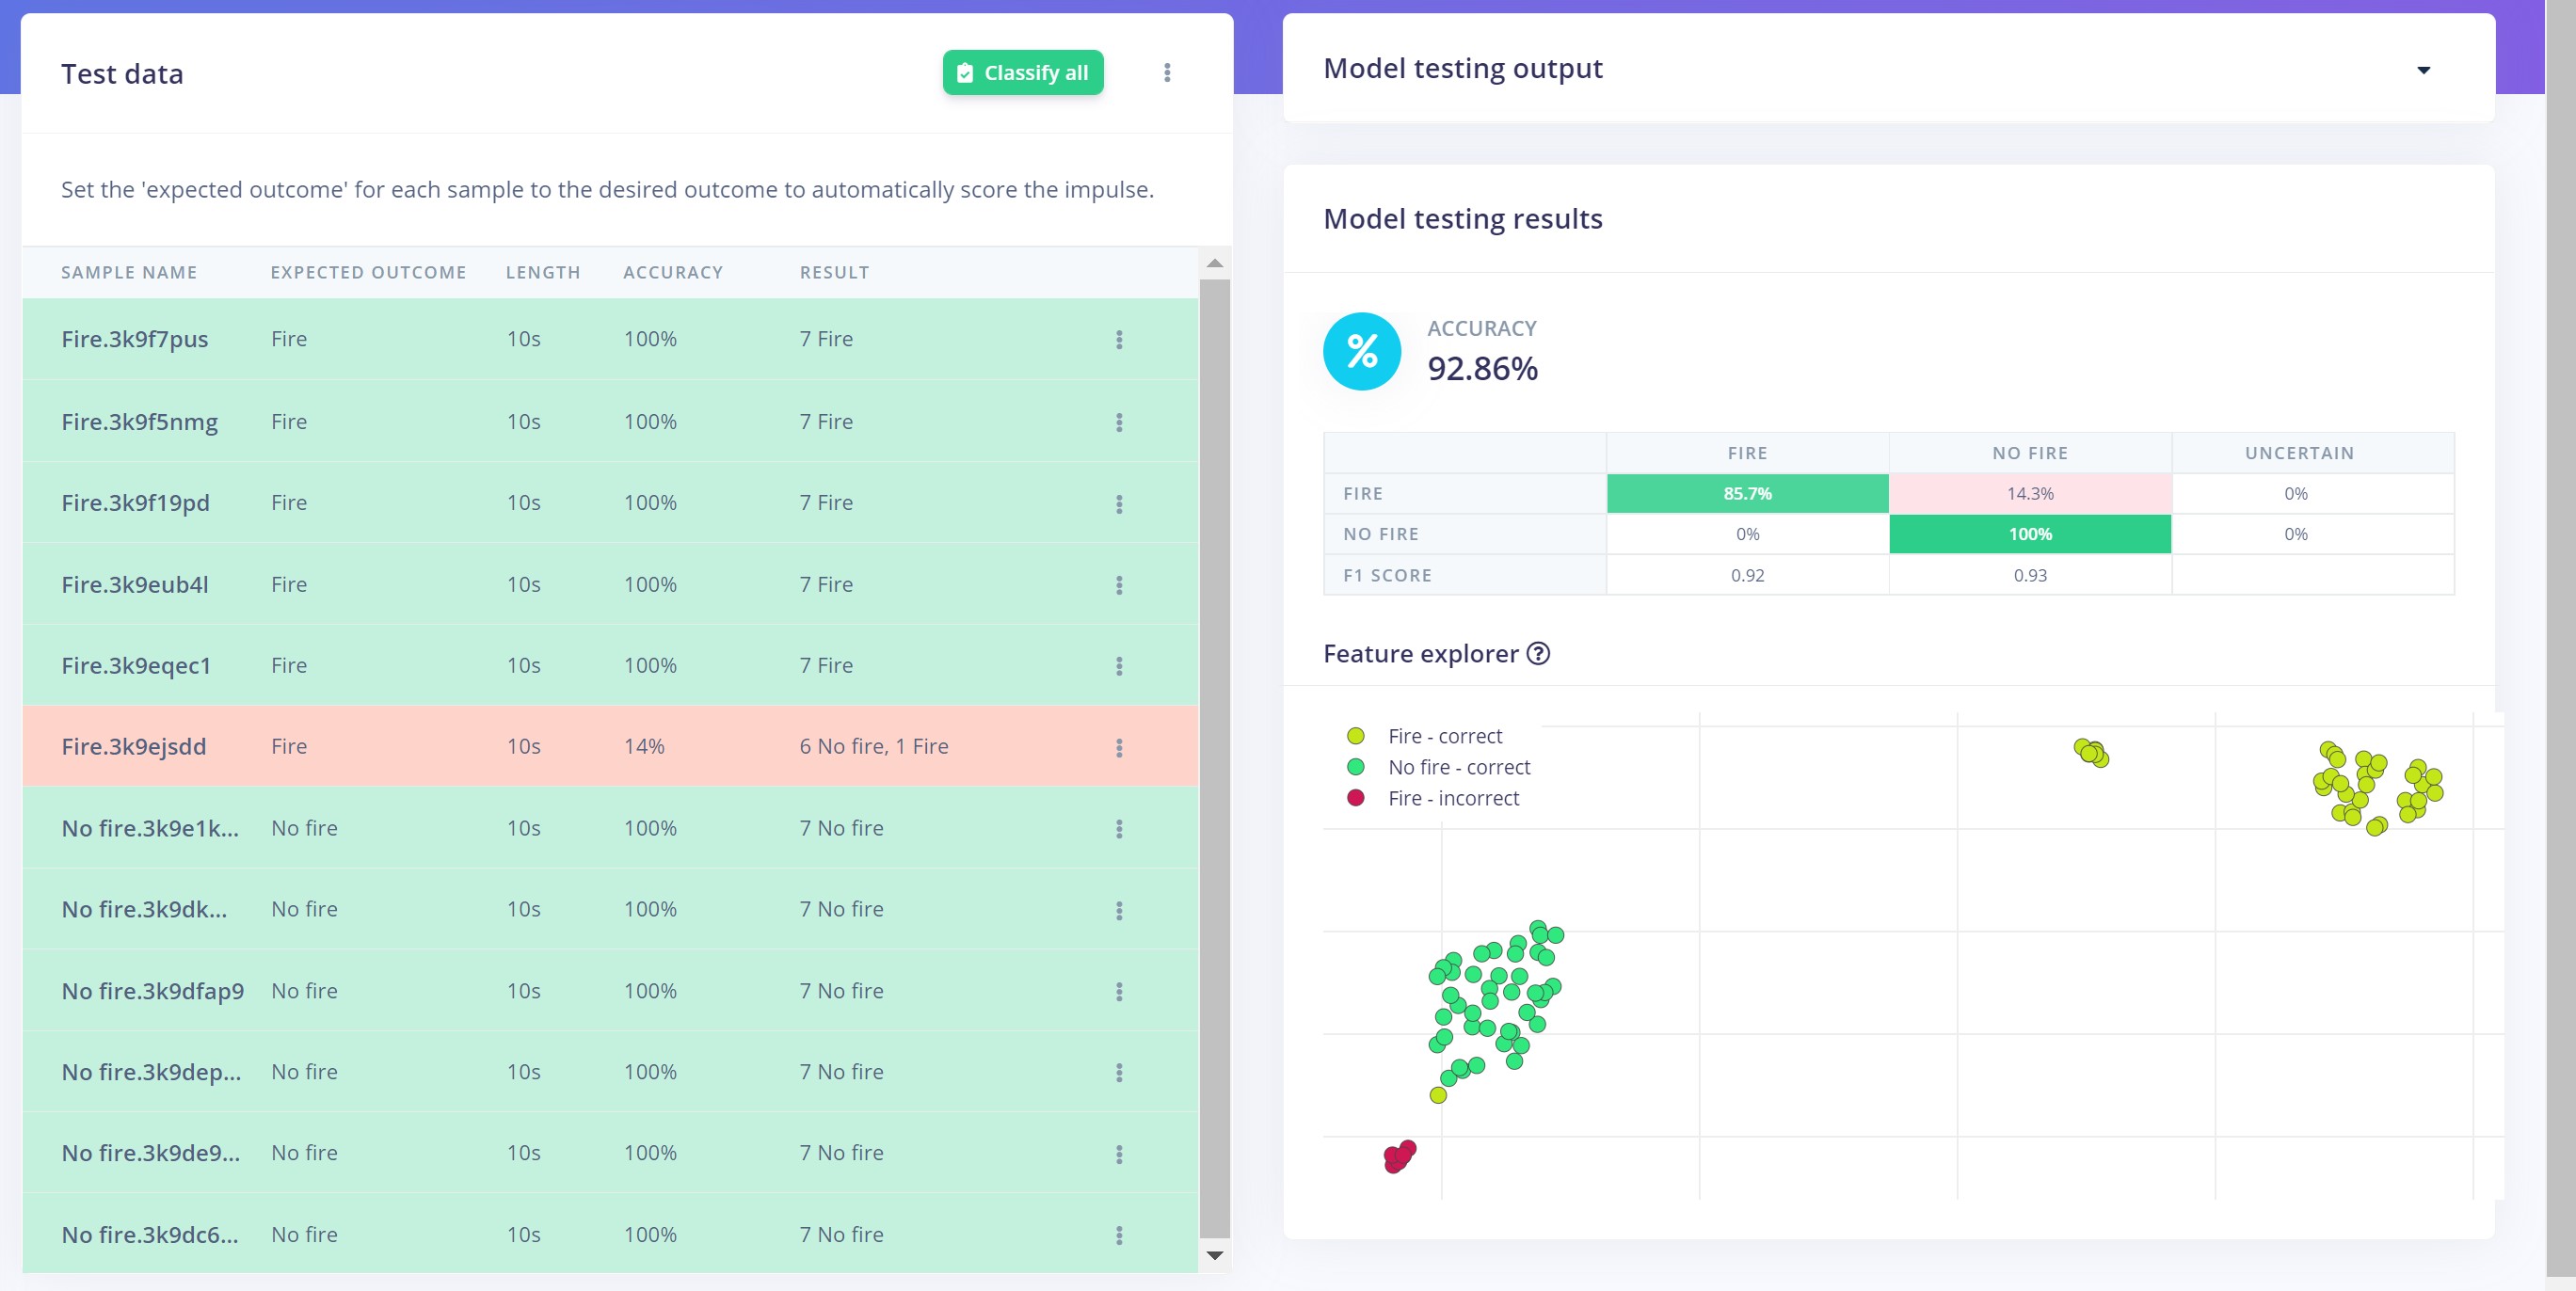Click the clipboard icon in Classify all

(965, 73)
